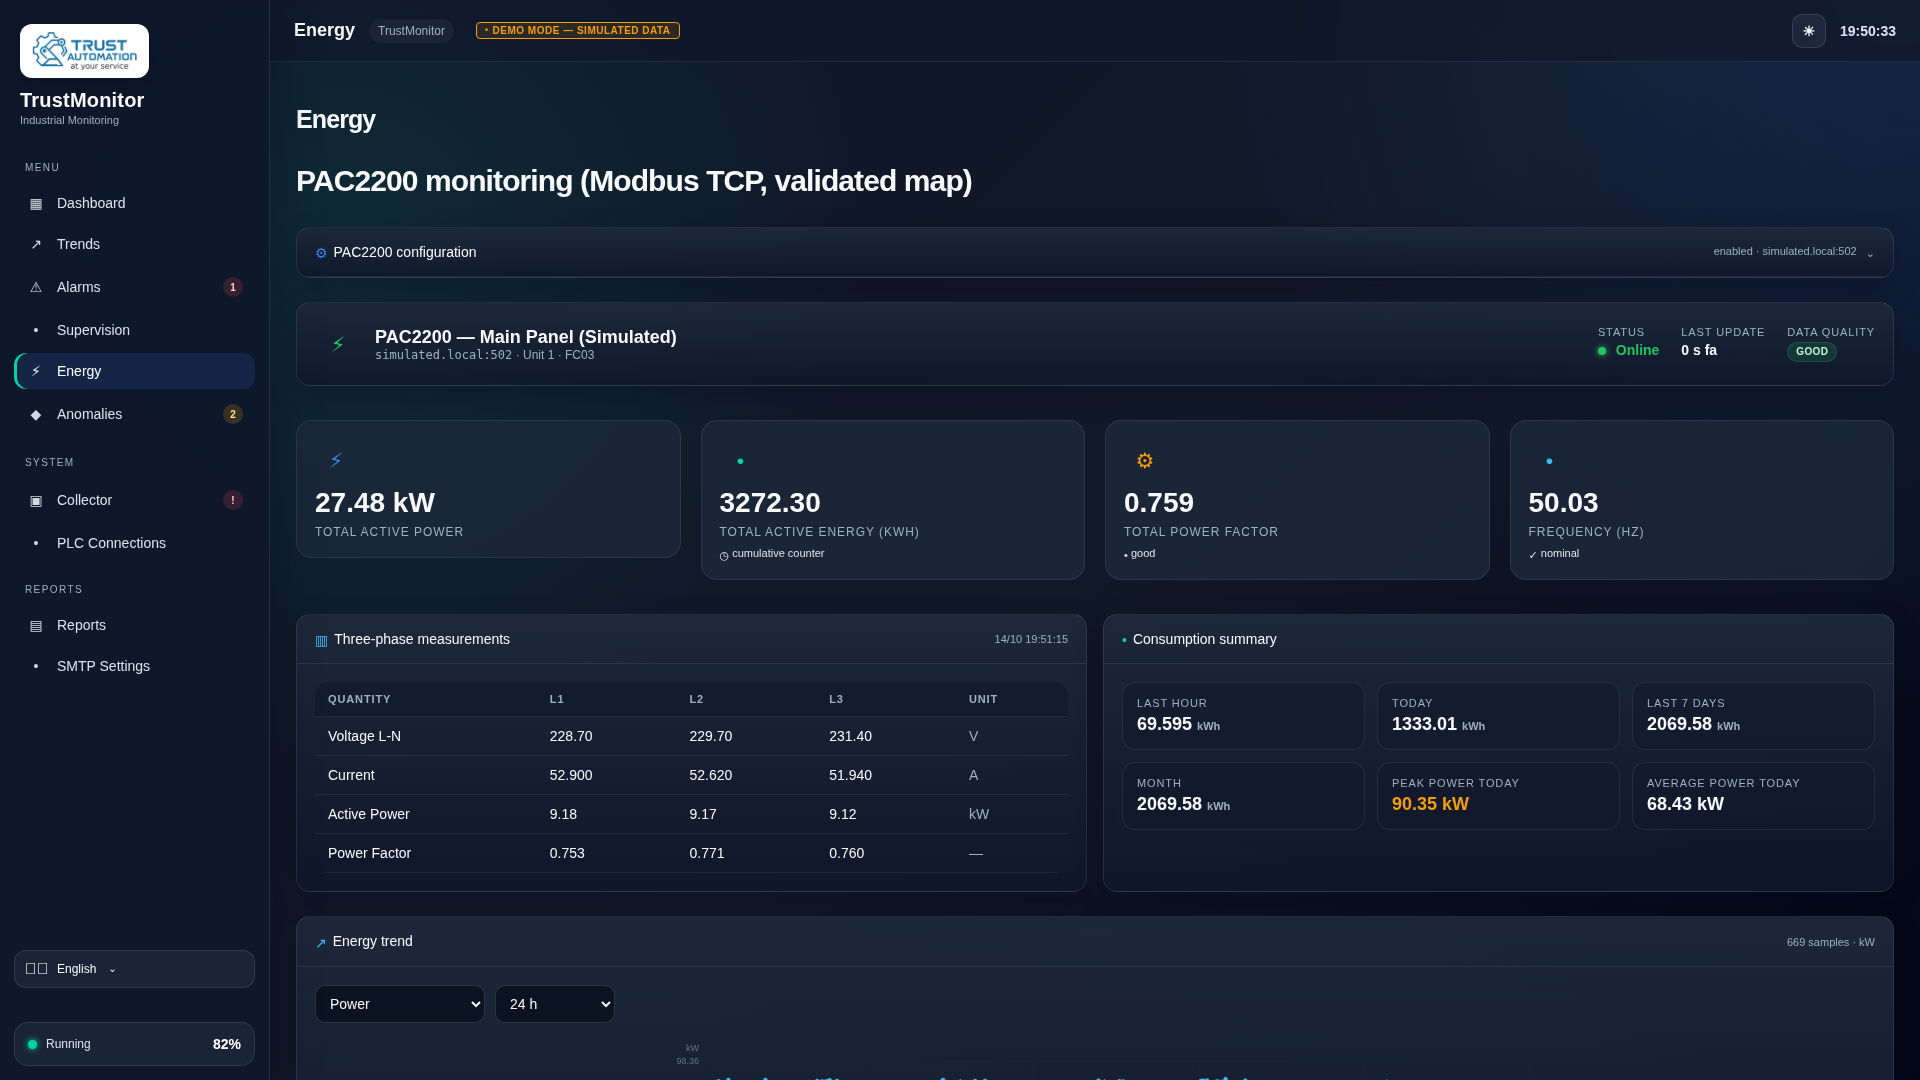Click the Reports document icon
The image size is (1920, 1080).
click(36, 625)
